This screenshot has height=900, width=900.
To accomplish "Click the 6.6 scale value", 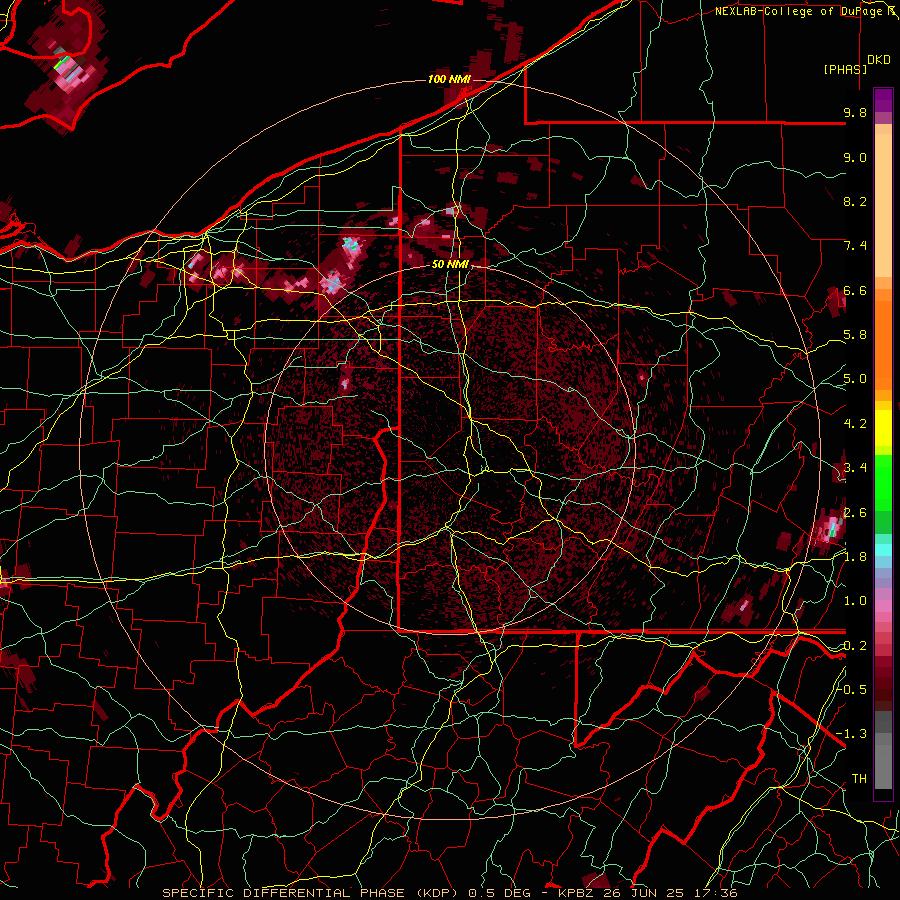I will click(855, 290).
